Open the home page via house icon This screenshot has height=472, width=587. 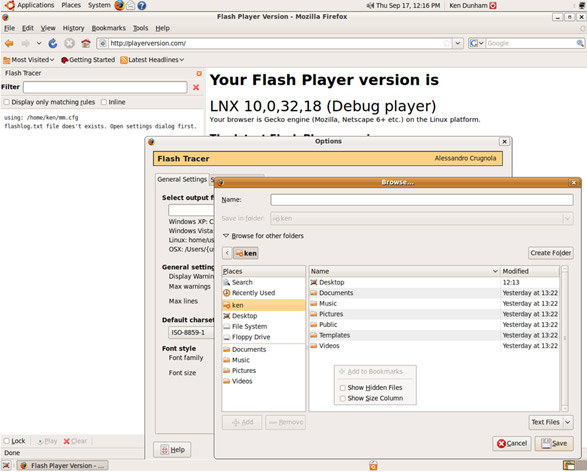tap(86, 43)
